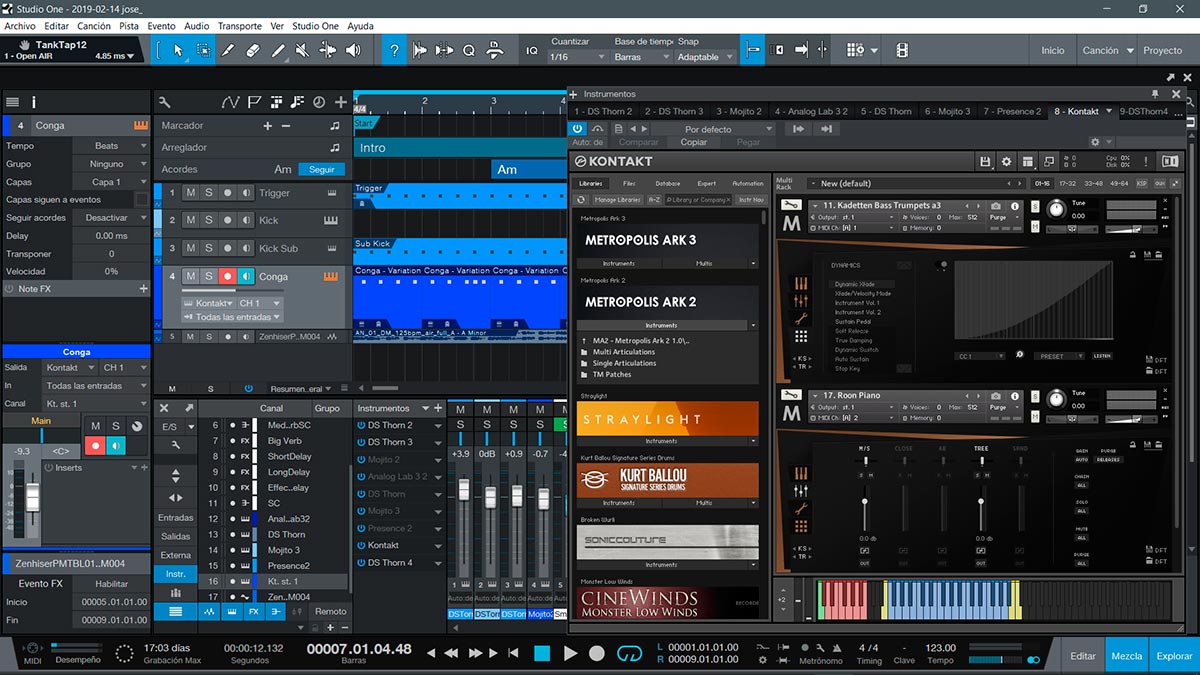Screen dimensions: 1200x675
Task: Open the tempo track clock icon
Action: (x=319, y=102)
